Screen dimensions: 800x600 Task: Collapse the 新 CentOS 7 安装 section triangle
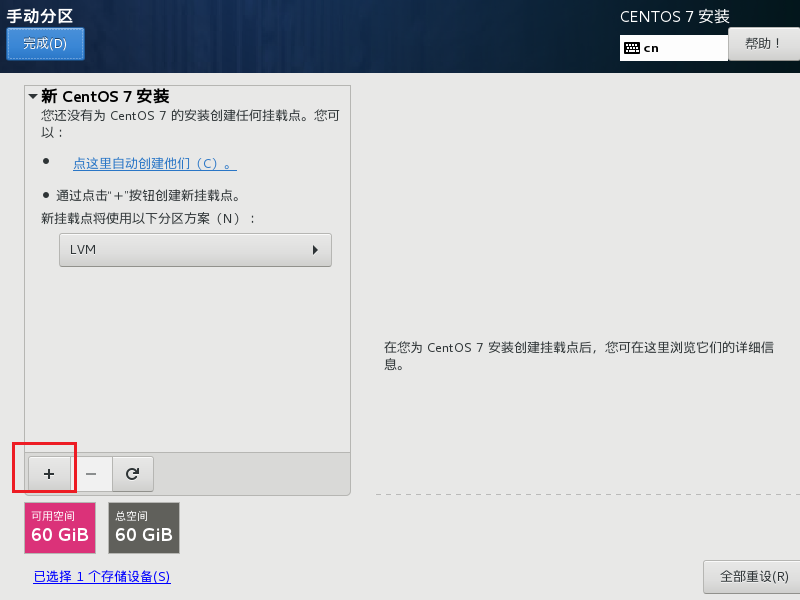33,96
